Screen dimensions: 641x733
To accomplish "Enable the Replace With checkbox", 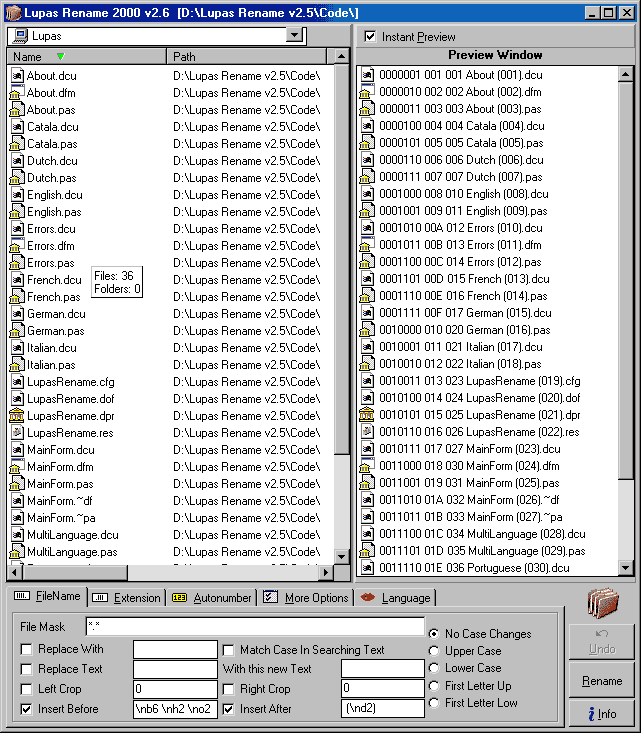I will pyautogui.click(x=26, y=650).
